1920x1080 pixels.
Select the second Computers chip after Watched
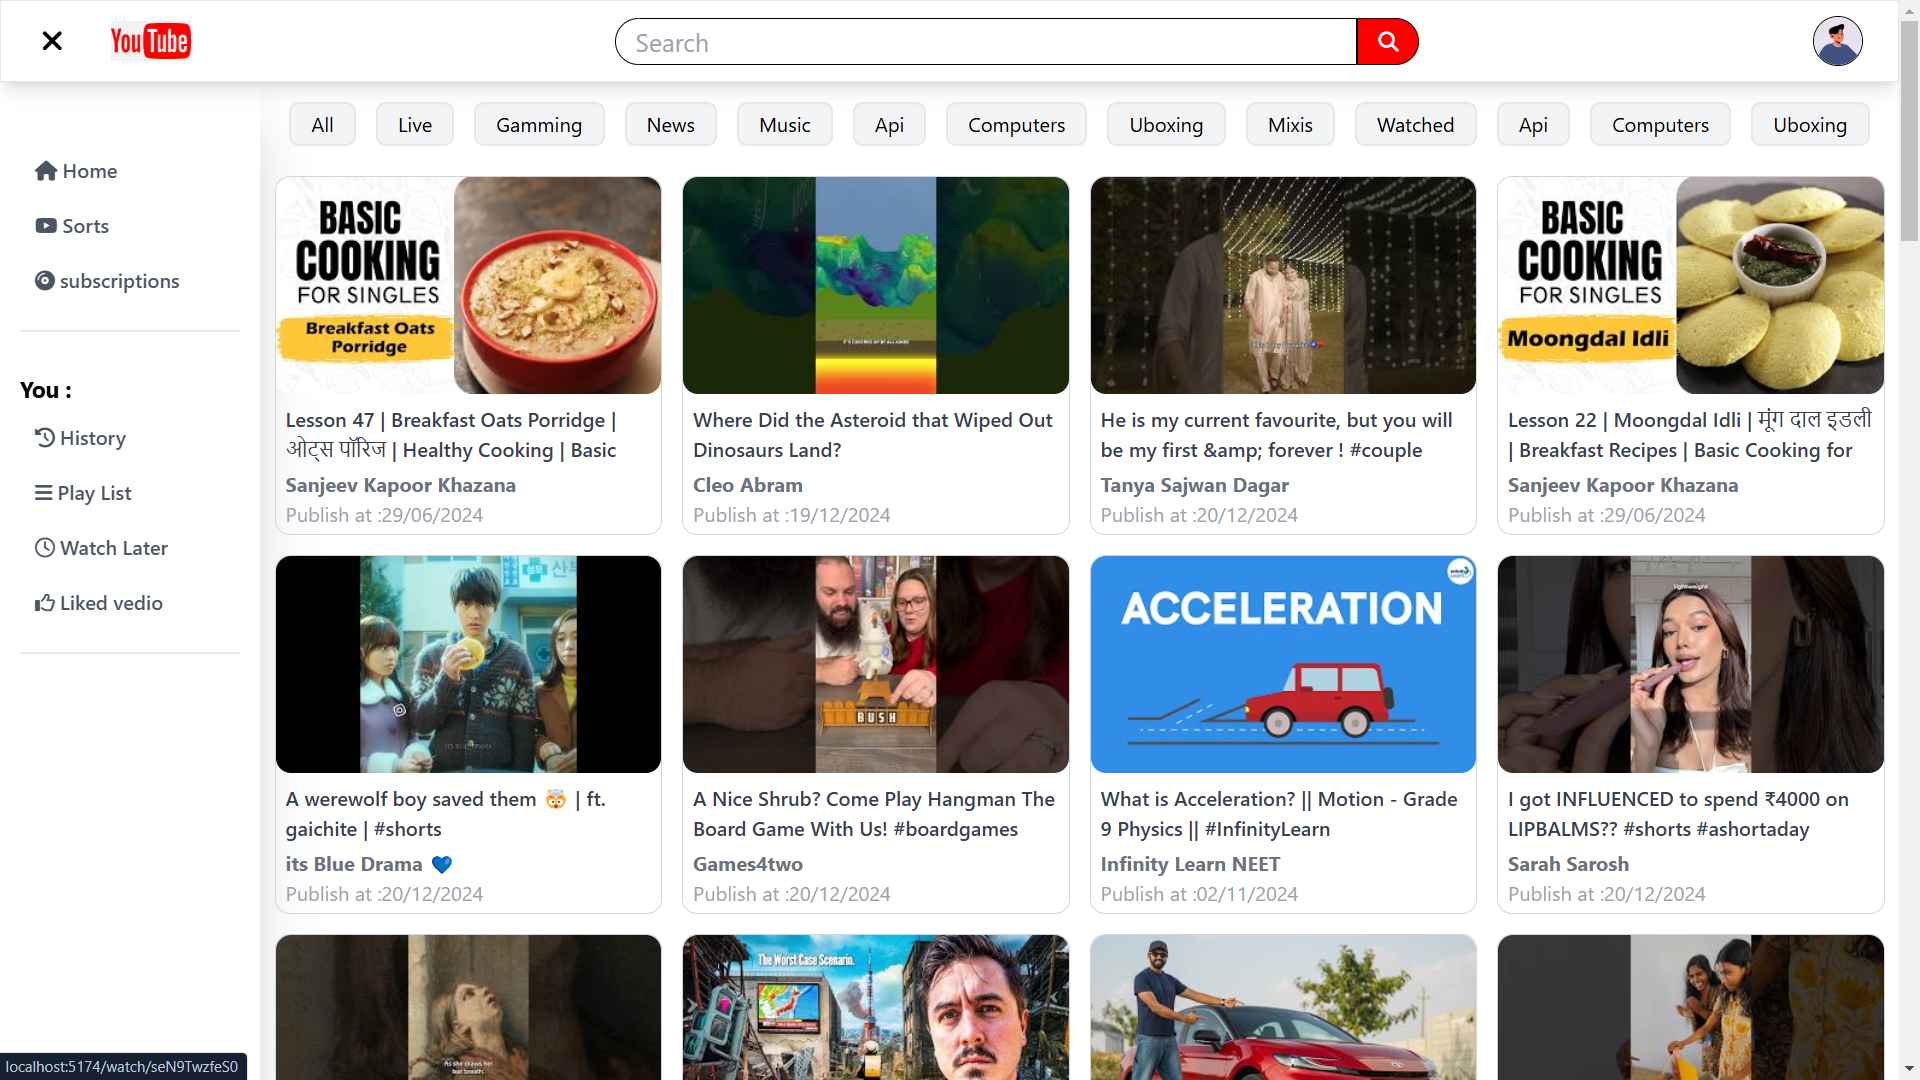(x=1661, y=125)
